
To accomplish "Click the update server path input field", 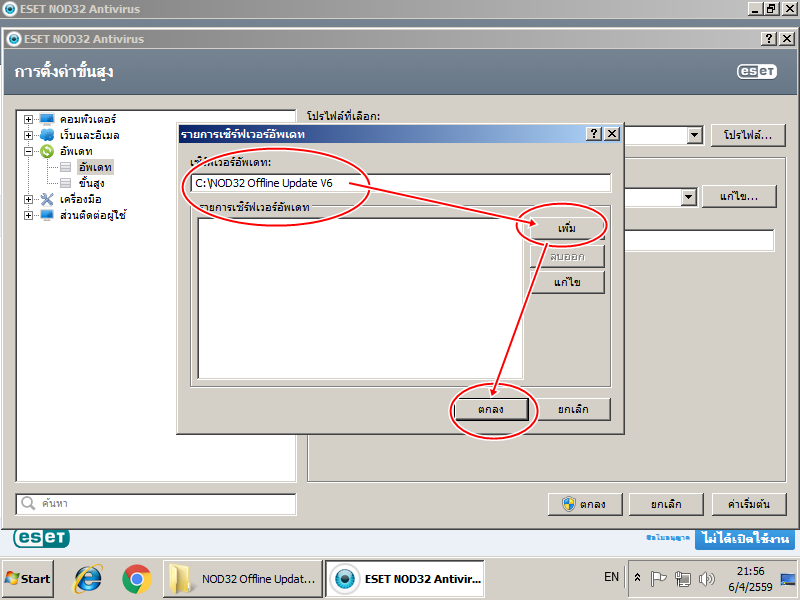I will point(401,183).
